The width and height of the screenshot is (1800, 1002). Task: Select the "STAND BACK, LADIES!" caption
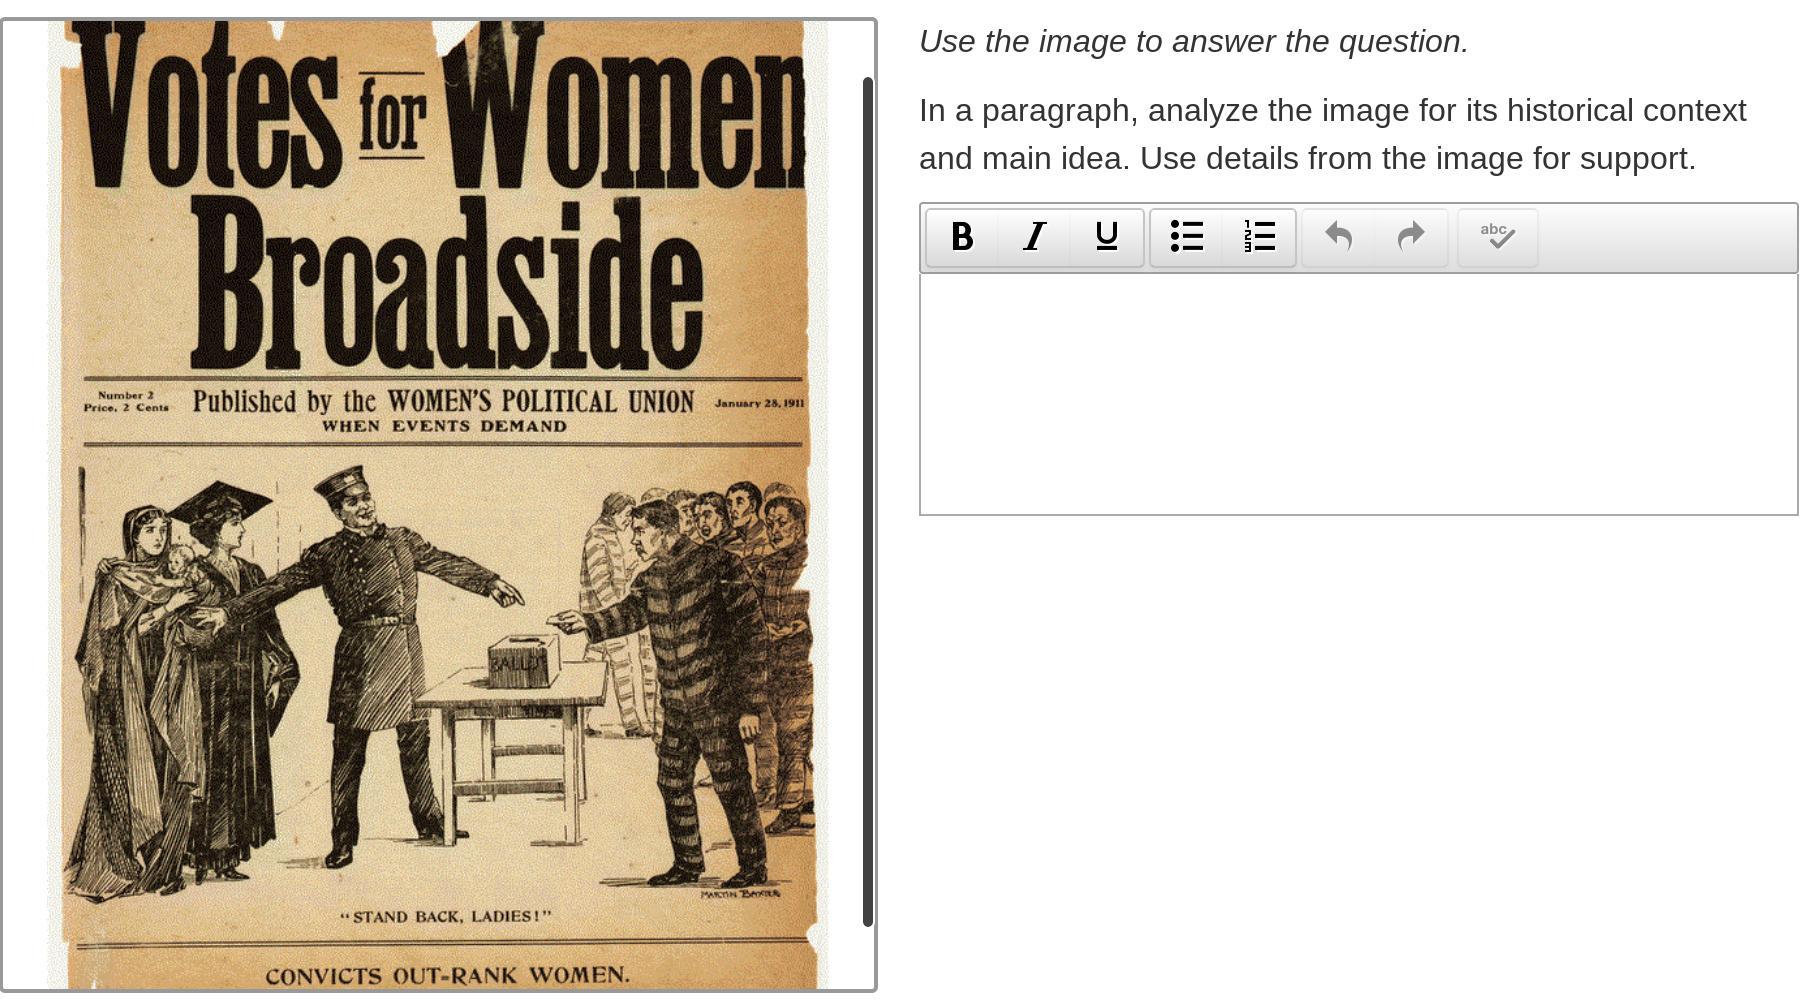coord(446,916)
